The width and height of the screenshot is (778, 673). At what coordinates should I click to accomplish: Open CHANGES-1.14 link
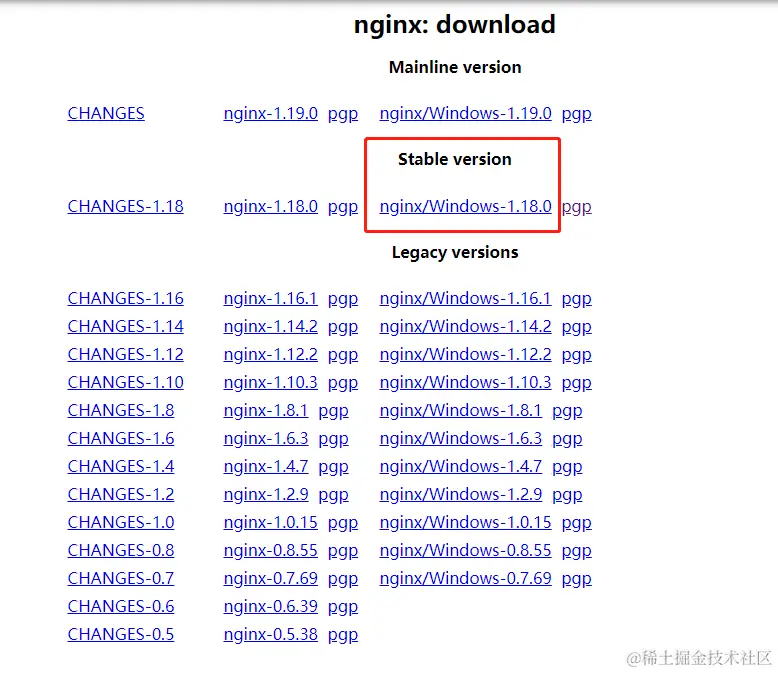tap(126, 327)
